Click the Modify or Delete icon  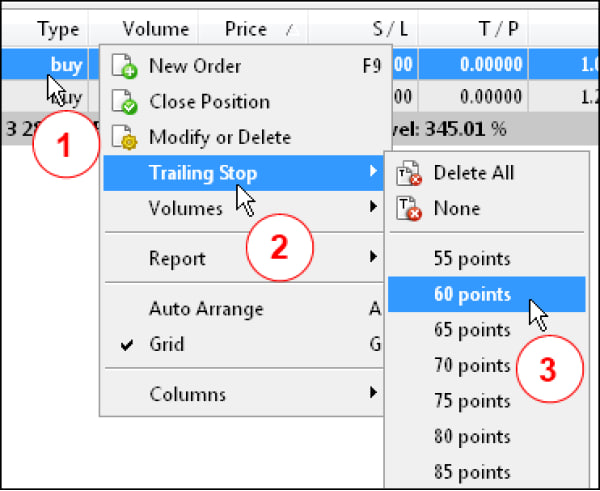[x=125, y=137]
